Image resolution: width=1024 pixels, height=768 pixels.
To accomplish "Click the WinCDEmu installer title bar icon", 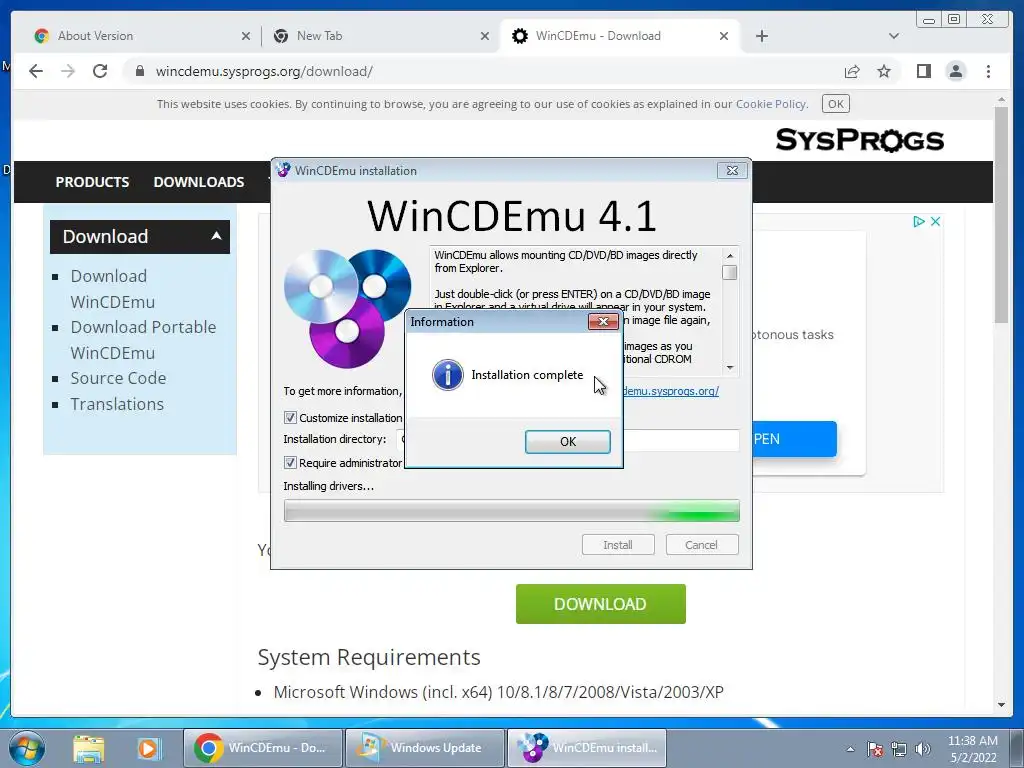I will 283,170.
